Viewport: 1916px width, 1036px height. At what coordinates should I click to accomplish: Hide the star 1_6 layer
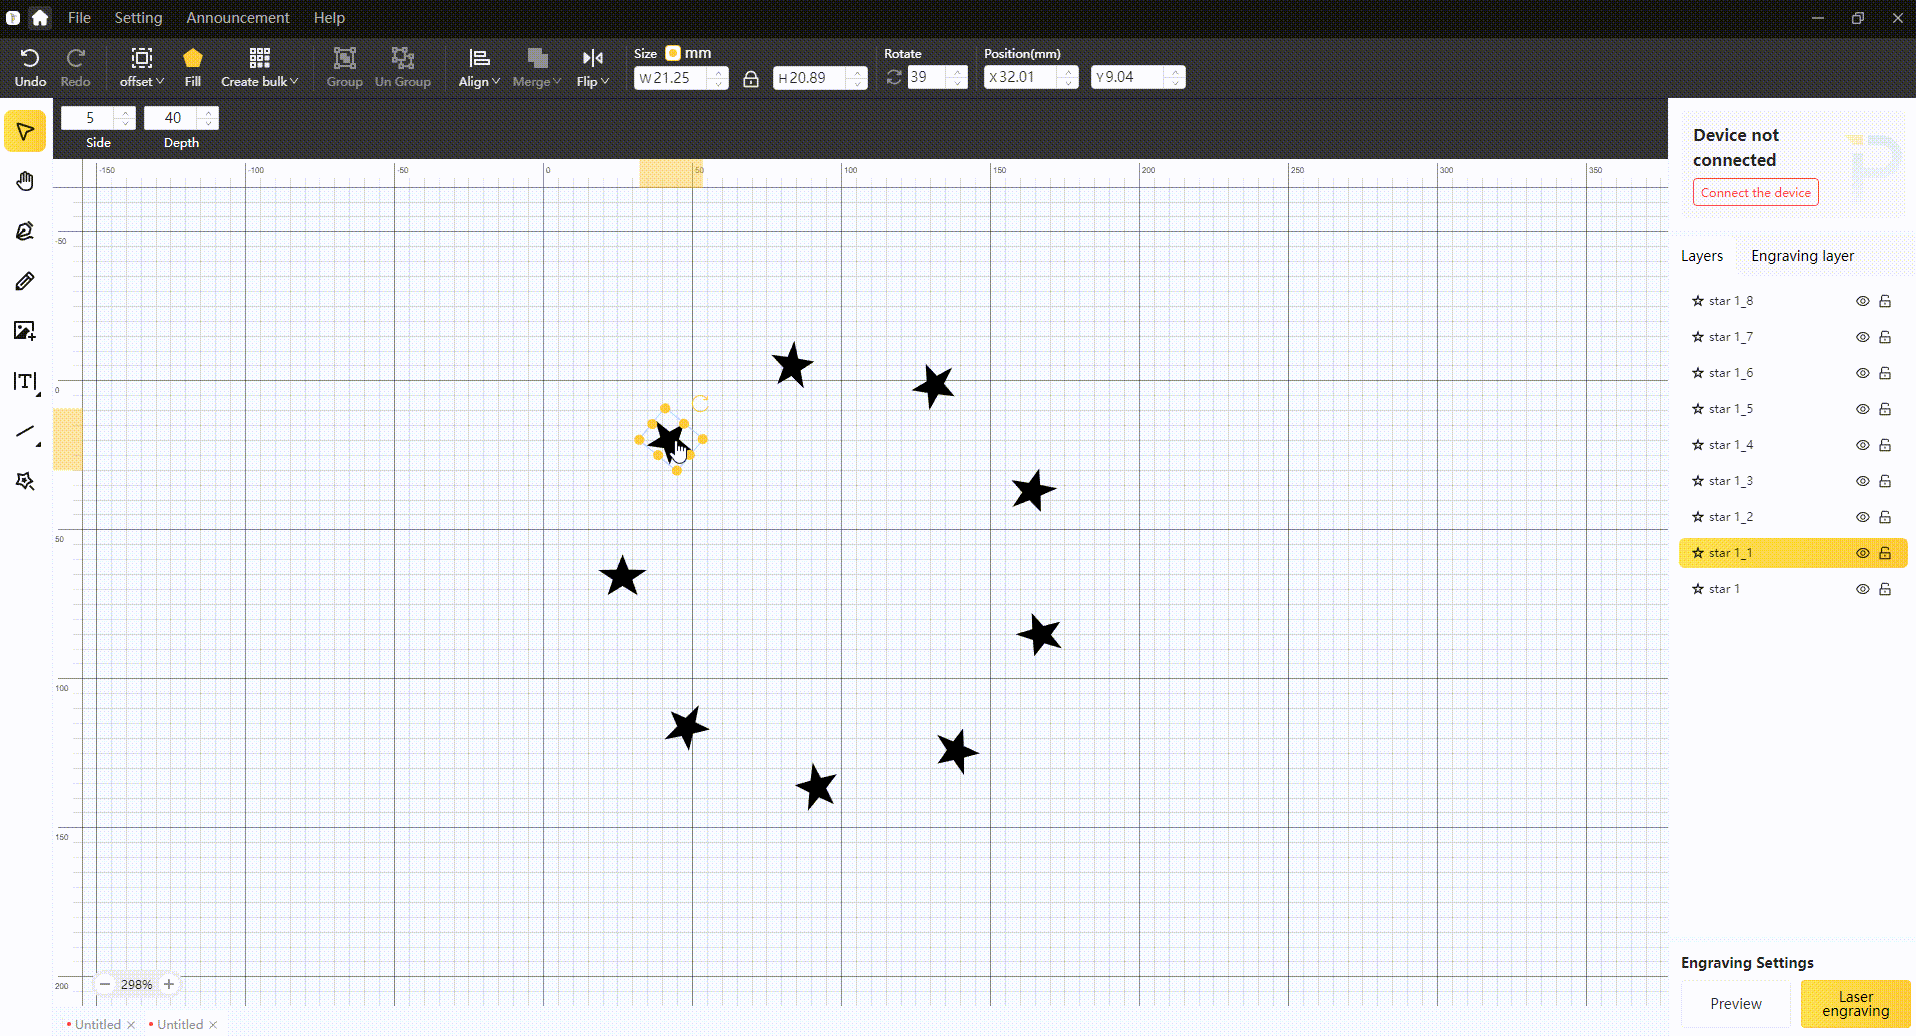(x=1863, y=373)
